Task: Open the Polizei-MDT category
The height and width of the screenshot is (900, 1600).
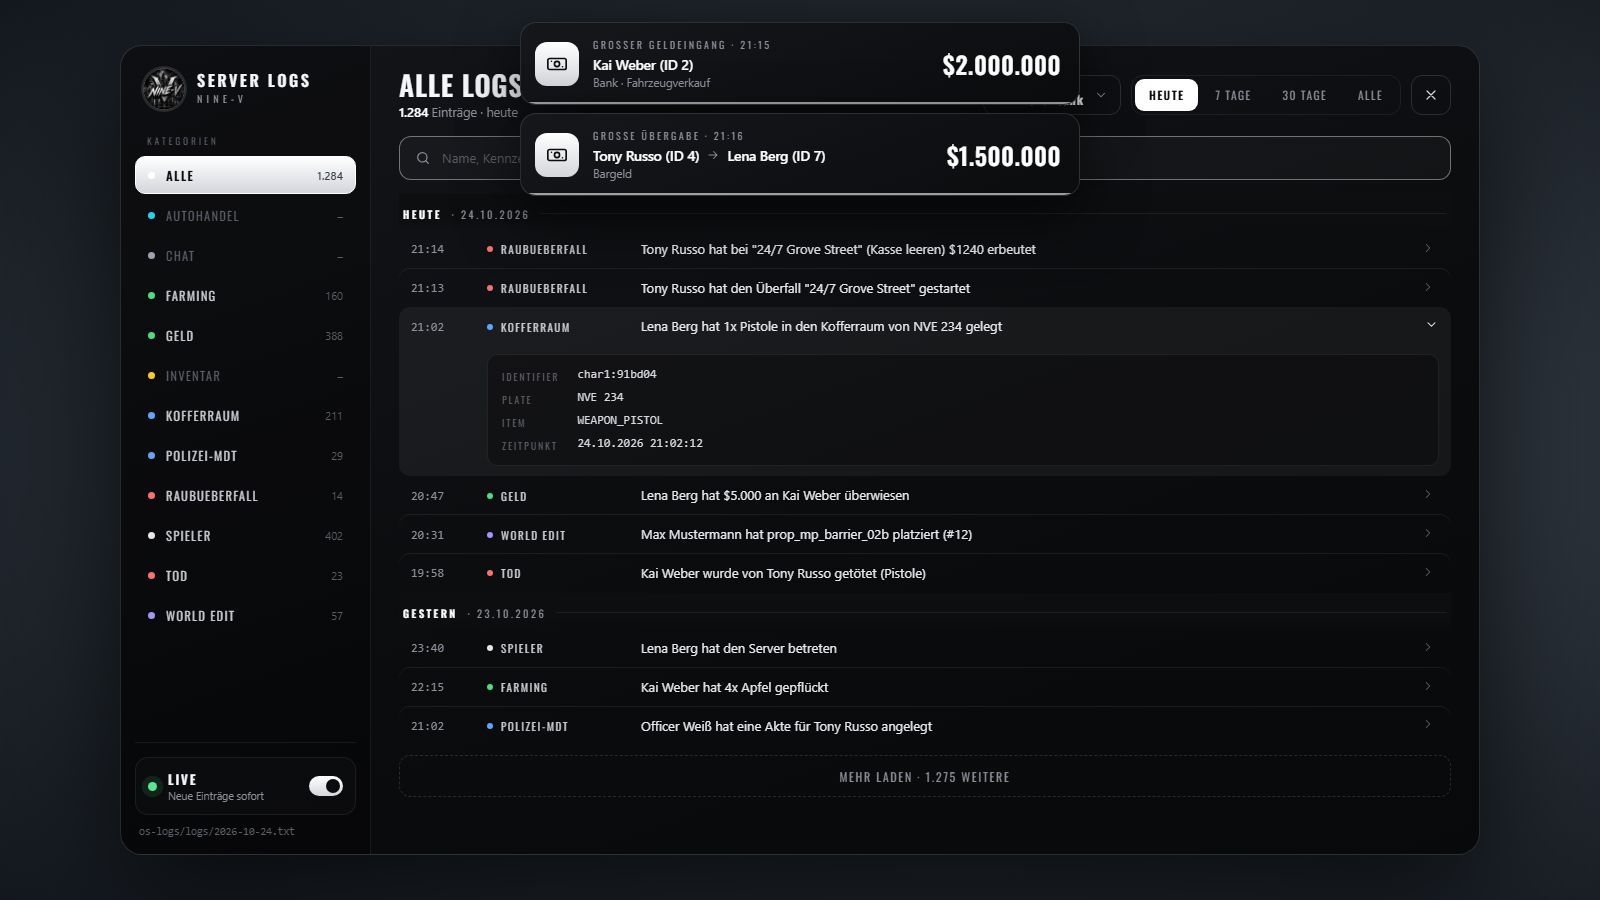Action: pyautogui.click(x=245, y=456)
